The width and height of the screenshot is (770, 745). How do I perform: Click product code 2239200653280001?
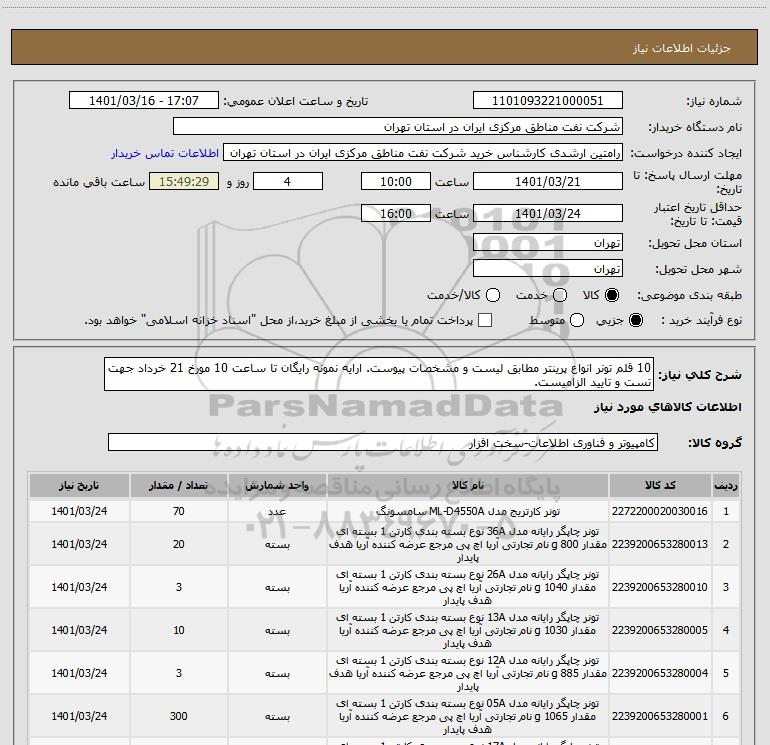pyautogui.click(x=660, y=716)
